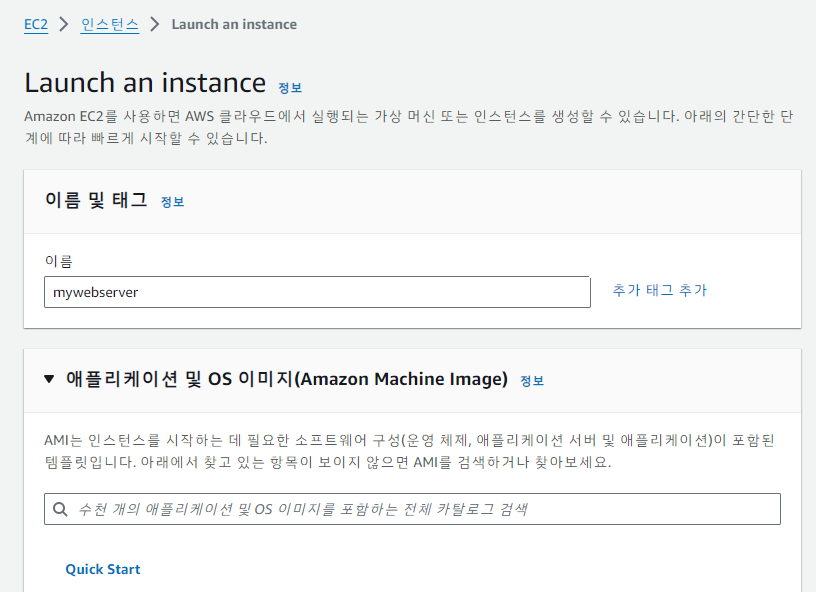Click the 추가 태그 추가 link
816x592 pixels.
click(x=659, y=290)
